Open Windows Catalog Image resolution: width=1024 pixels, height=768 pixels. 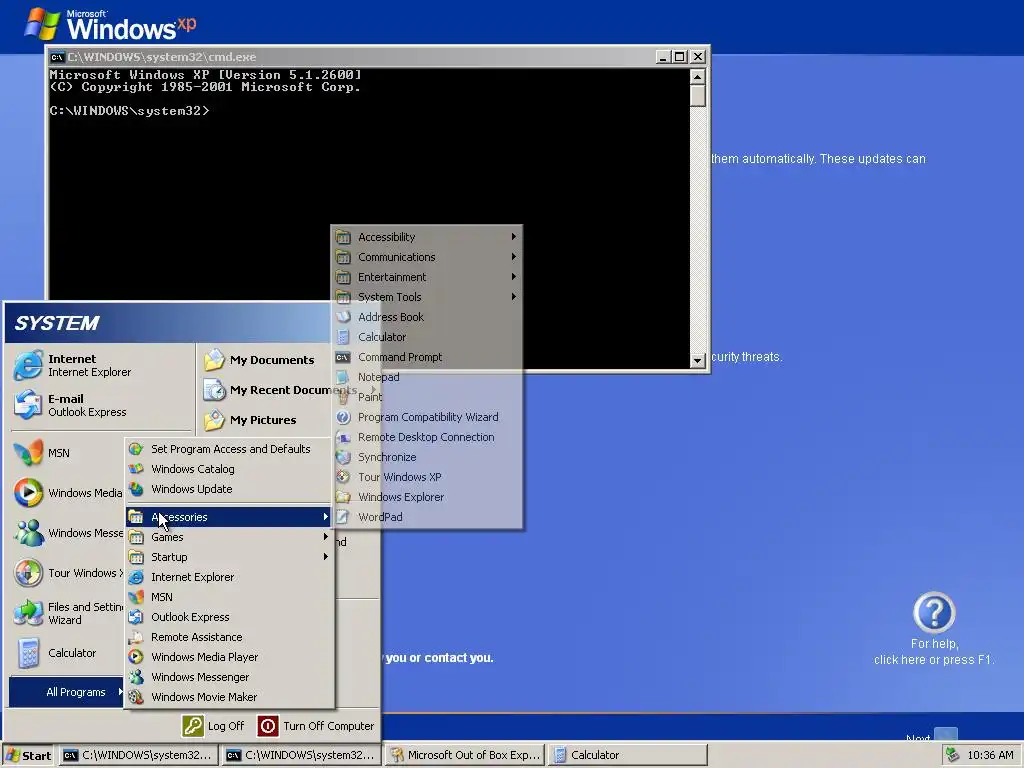(229, 469)
